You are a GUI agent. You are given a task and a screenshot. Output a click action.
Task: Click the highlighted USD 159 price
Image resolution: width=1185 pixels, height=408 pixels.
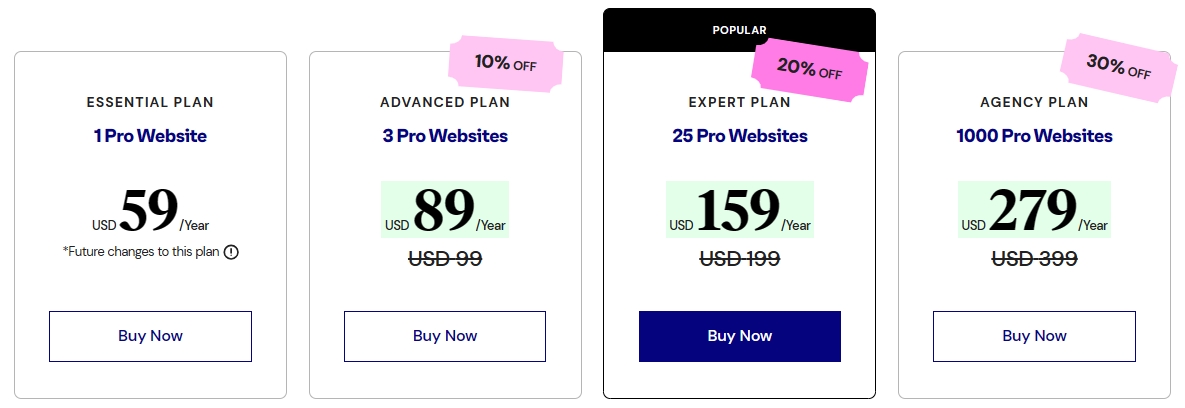[740, 211]
